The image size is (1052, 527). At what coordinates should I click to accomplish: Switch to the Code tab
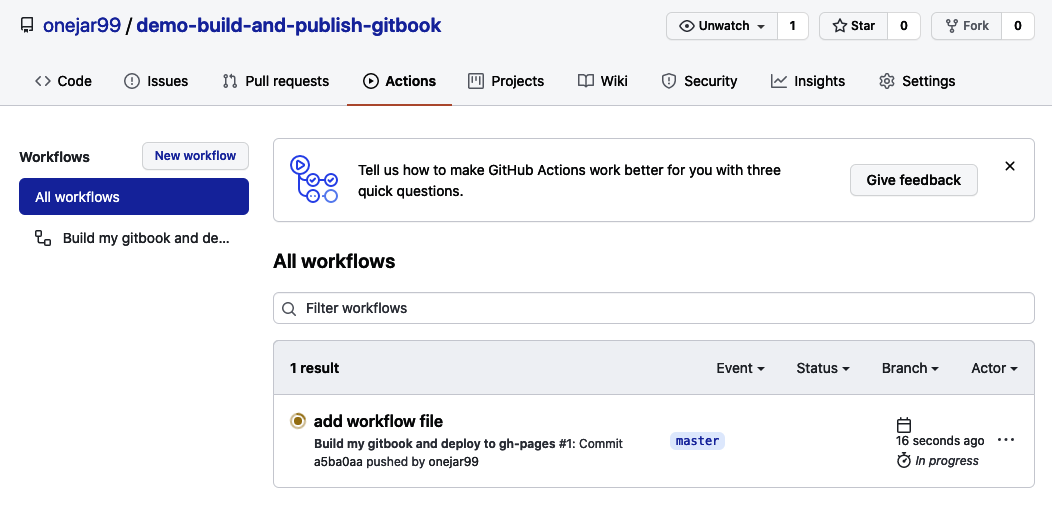pos(63,81)
